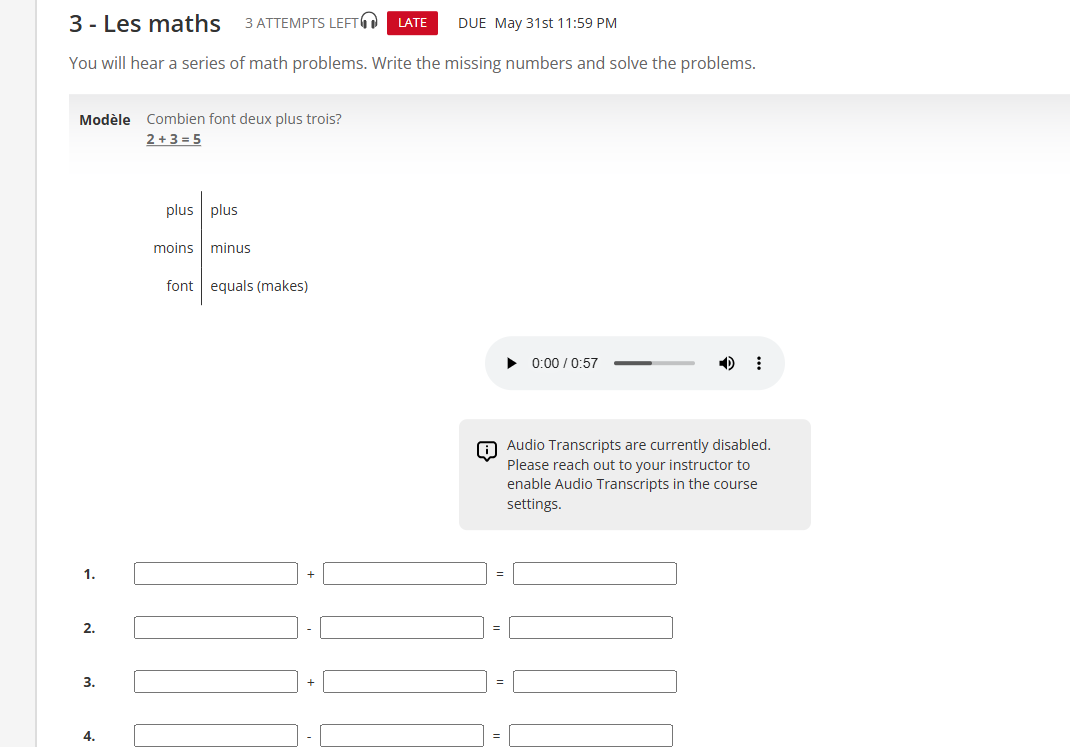Click first number field of problem 3
This screenshot has height=747, width=1070.
(x=216, y=682)
